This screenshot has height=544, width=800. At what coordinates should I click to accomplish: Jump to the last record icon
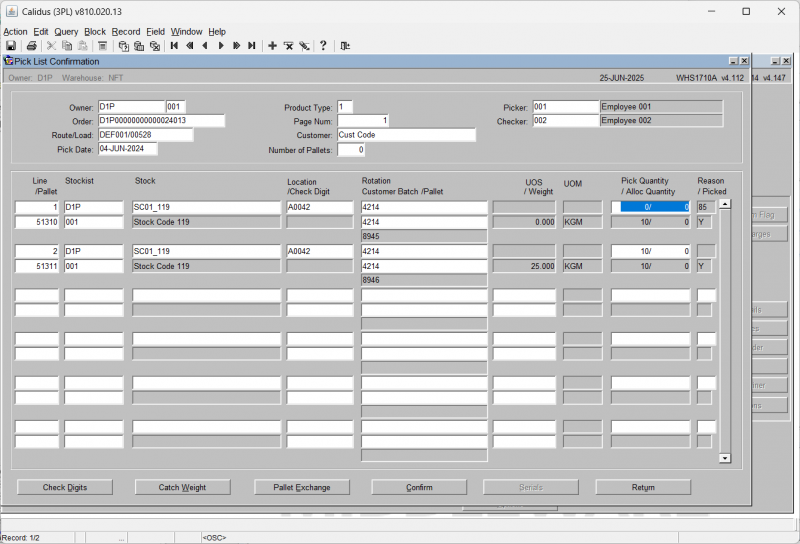click(x=252, y=46)
